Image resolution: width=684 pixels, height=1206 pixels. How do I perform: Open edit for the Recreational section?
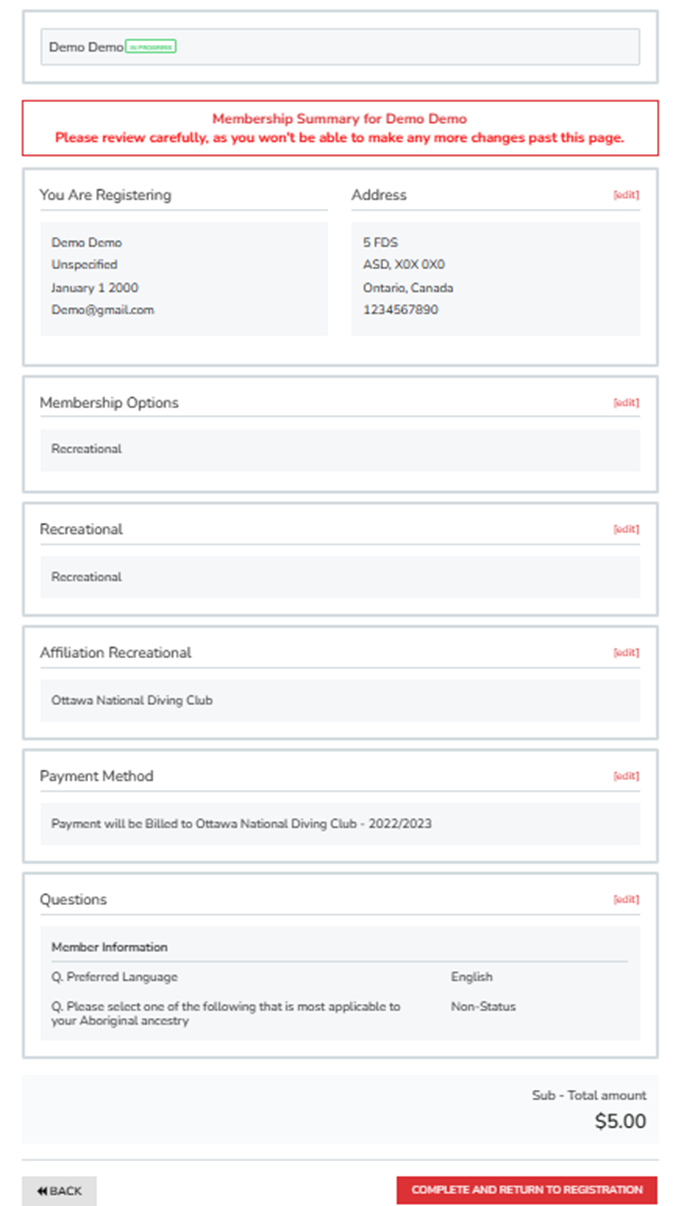626,529
